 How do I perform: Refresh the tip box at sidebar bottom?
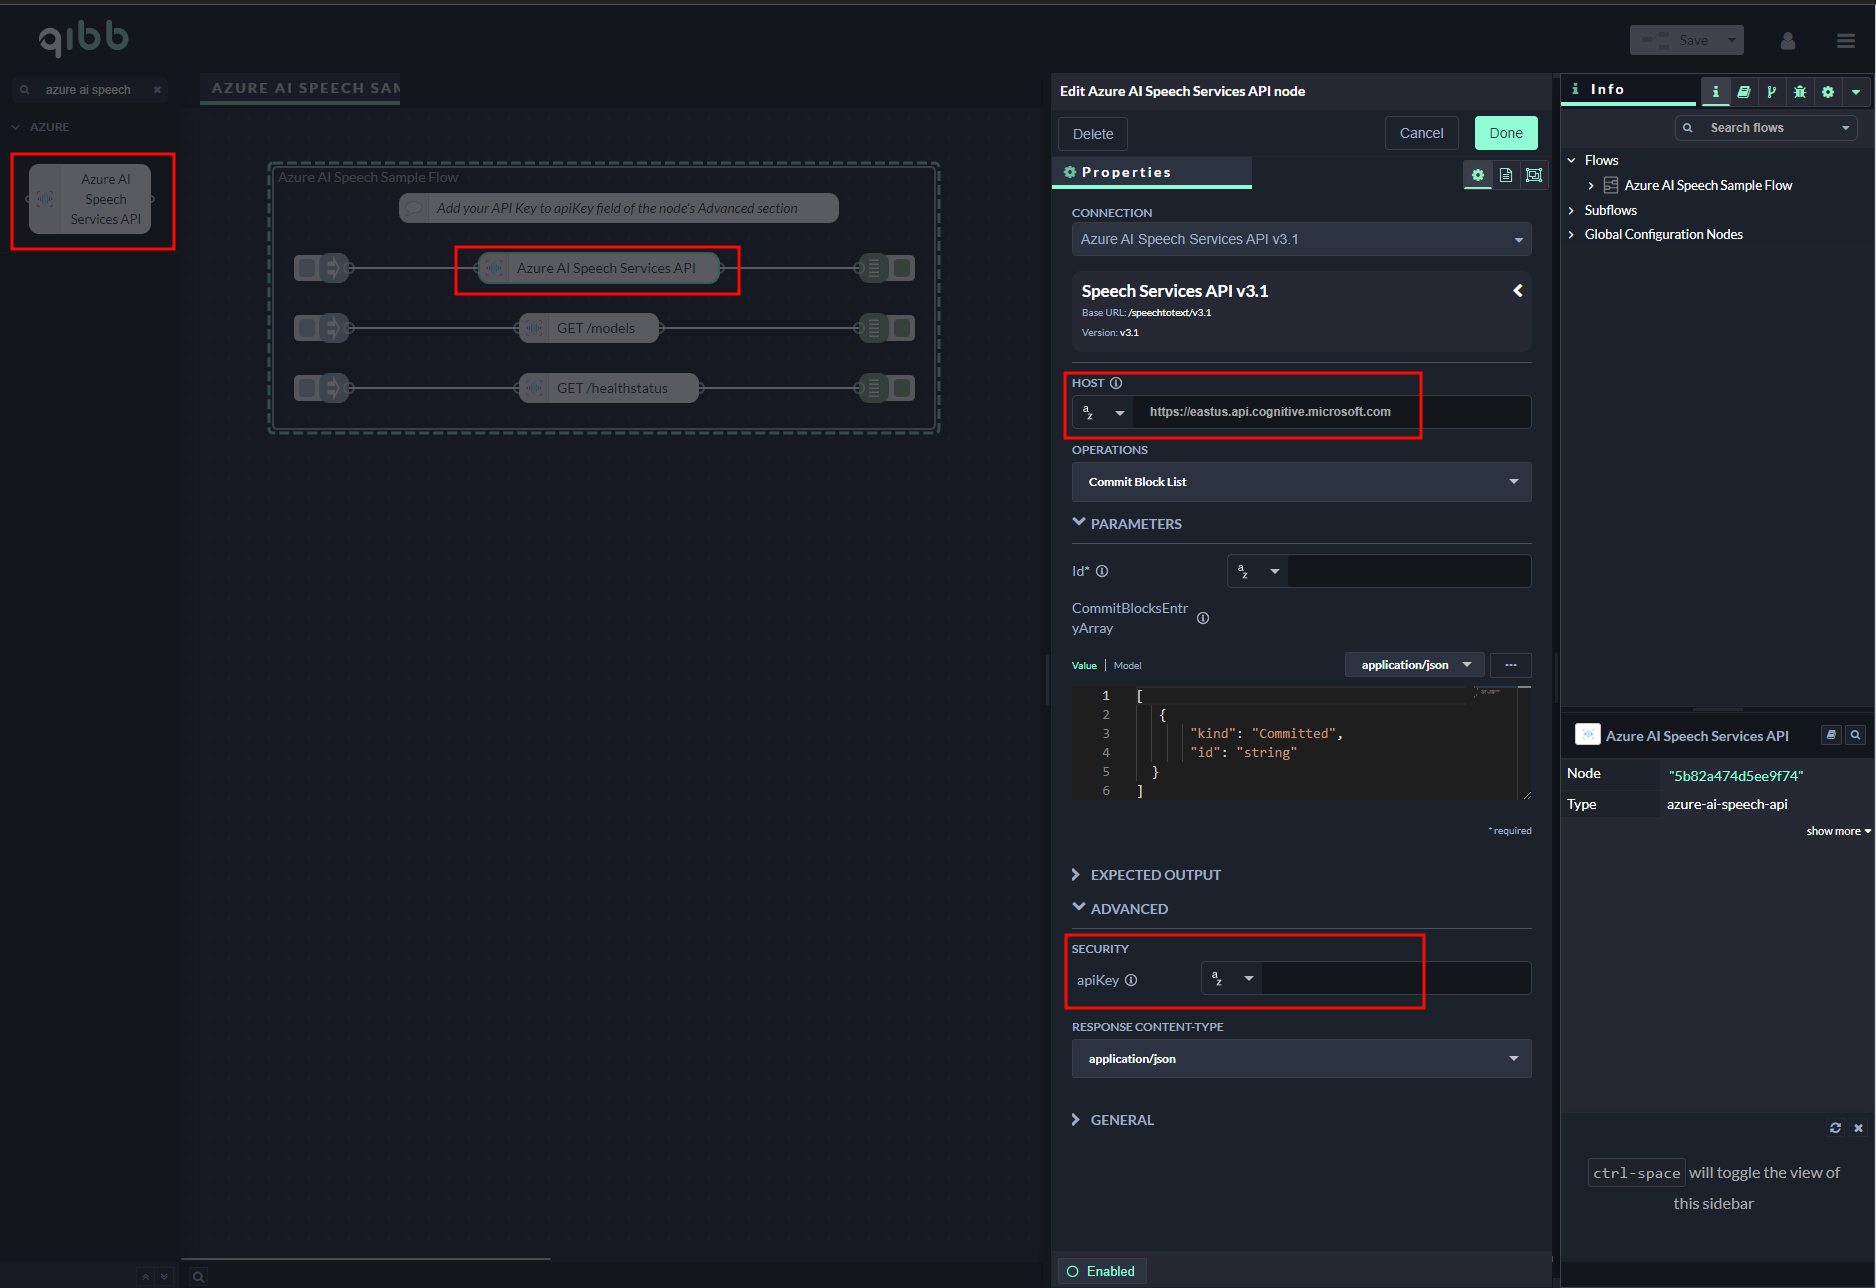coord(1835,1128)
